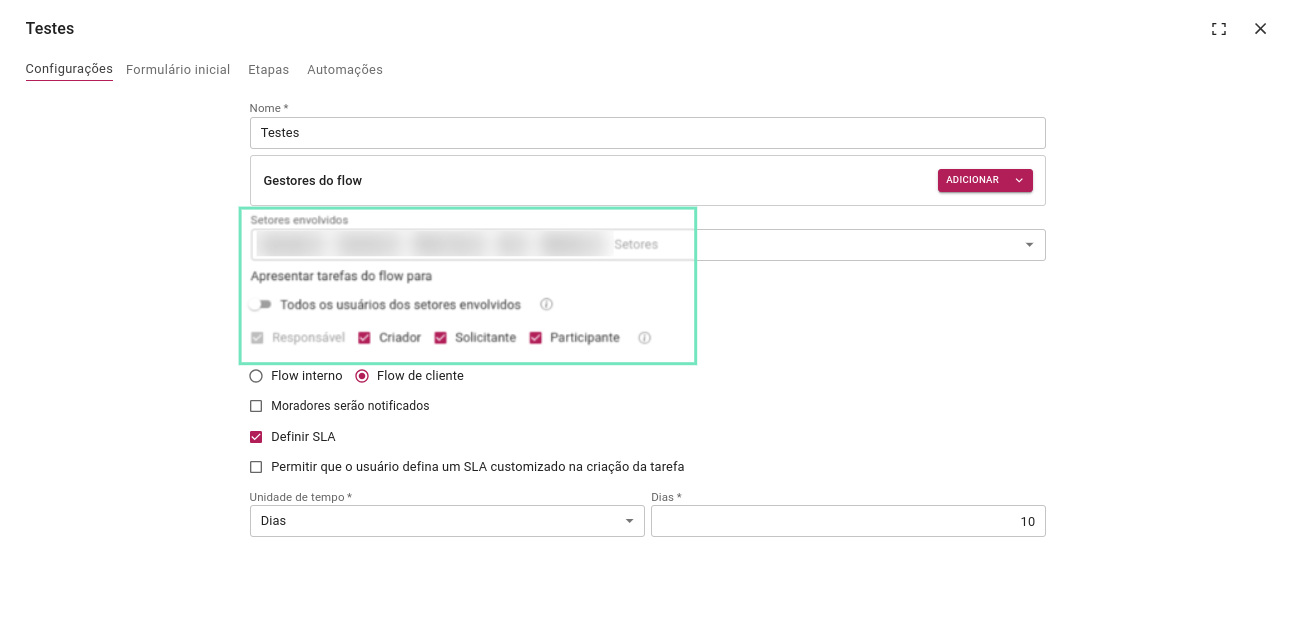Viewport: 1296px width, 620px height.
Task: Uncheck the Definir SLA checkbox
Action: tap(256, 437)
